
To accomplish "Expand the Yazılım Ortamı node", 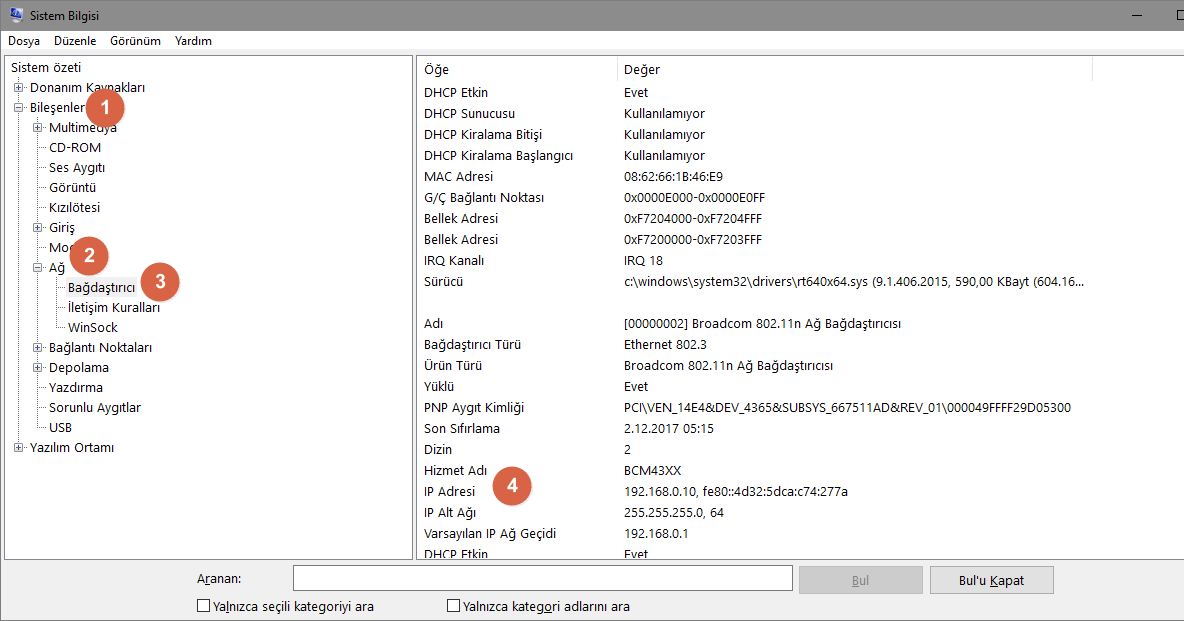I will [x=18, y=447].
